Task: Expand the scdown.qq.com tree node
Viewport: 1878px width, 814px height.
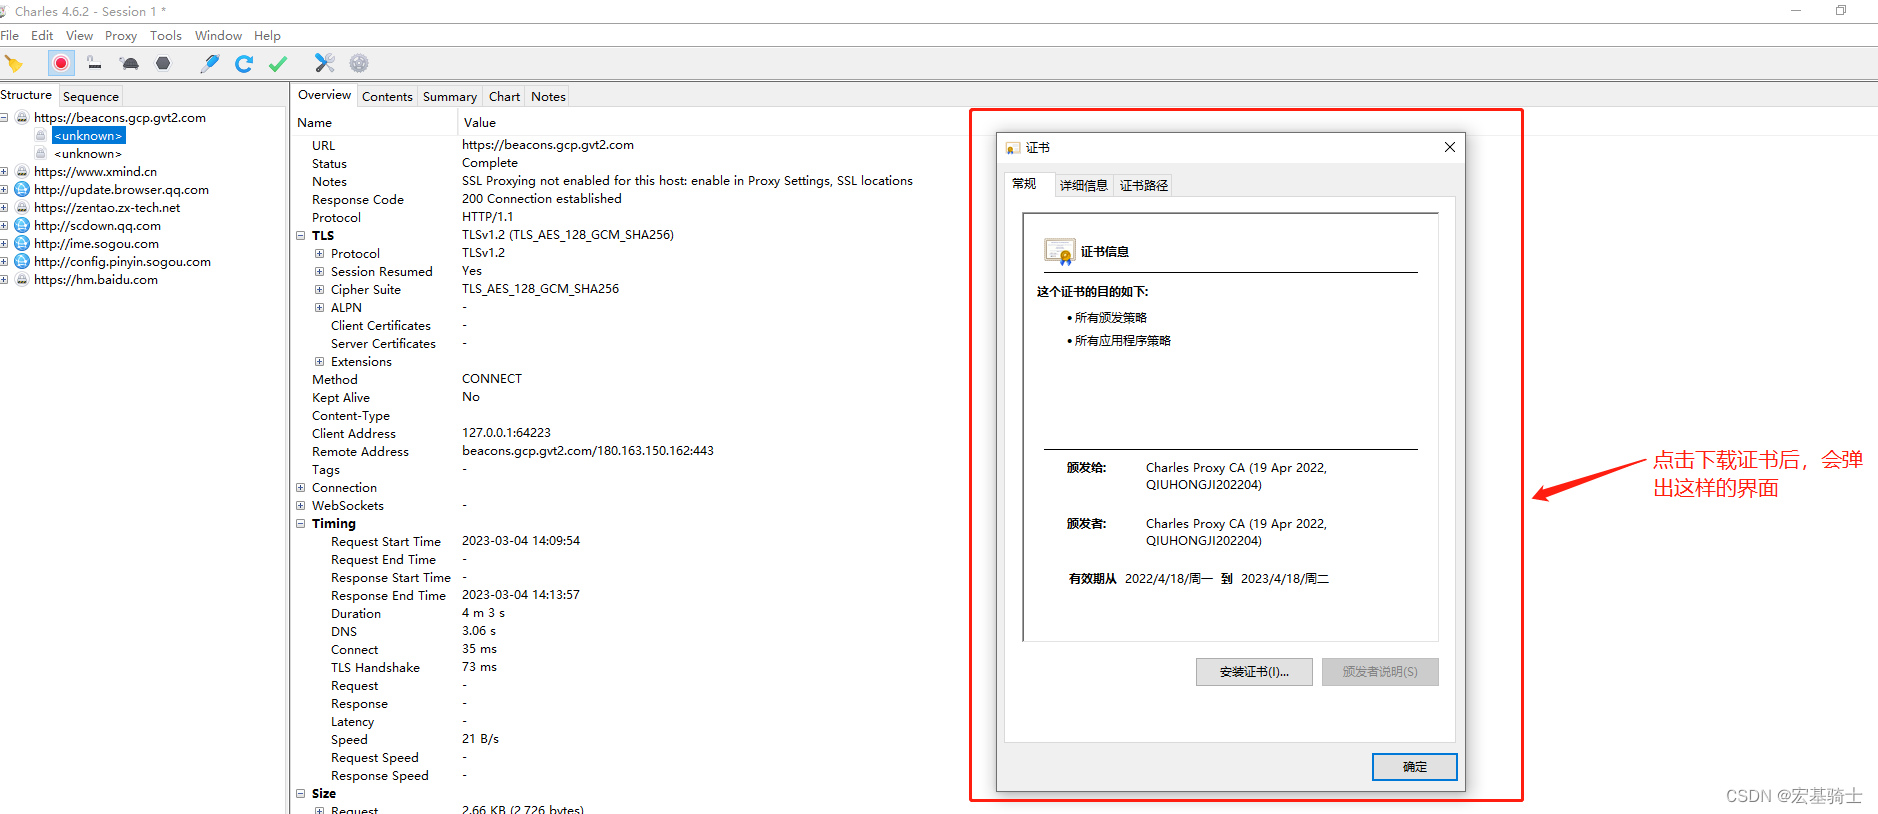Action: [x=4, y=225]
